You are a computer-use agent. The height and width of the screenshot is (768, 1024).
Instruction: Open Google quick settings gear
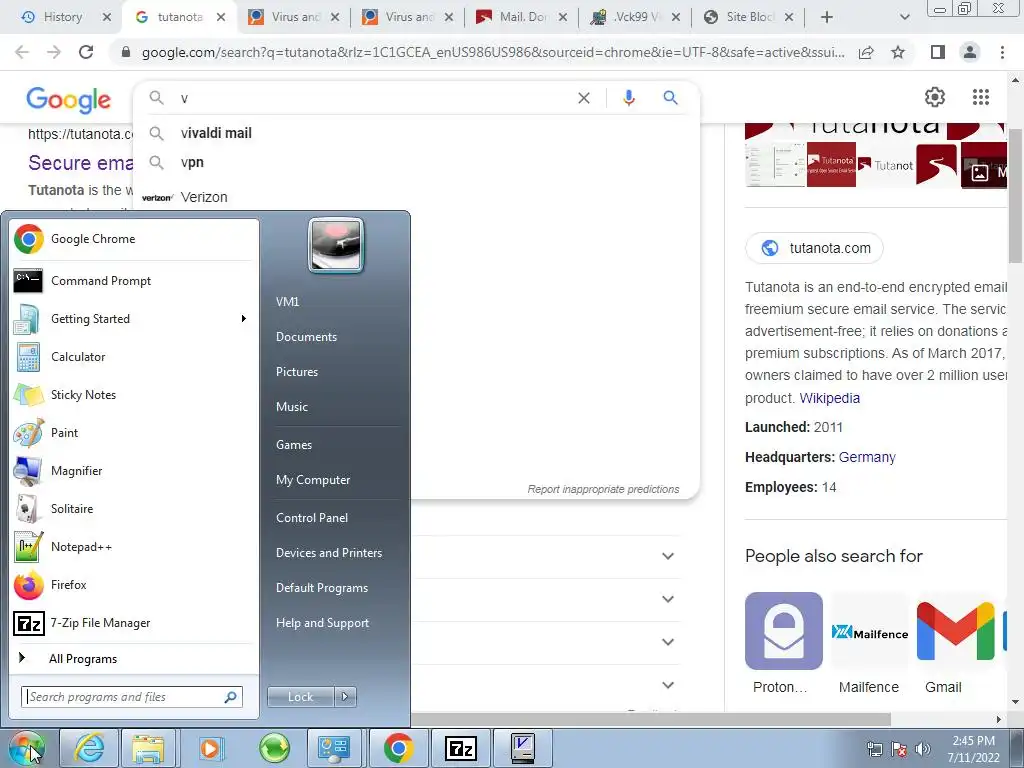[935, 97]
